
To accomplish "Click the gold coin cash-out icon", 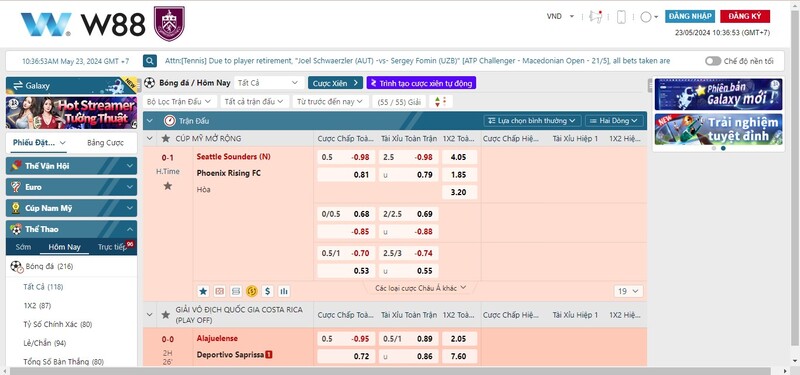I will point(251,291).
